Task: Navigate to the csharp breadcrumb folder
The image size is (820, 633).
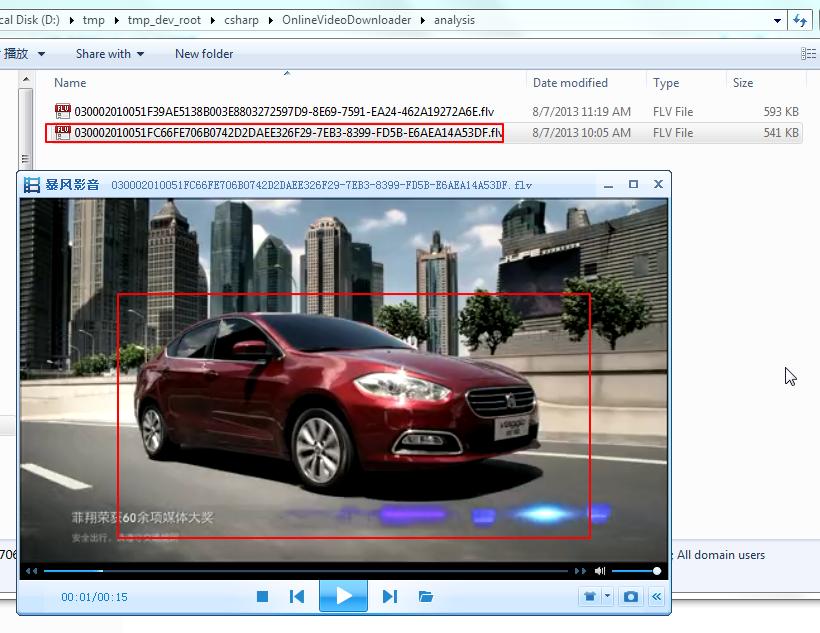Action: 241,20
